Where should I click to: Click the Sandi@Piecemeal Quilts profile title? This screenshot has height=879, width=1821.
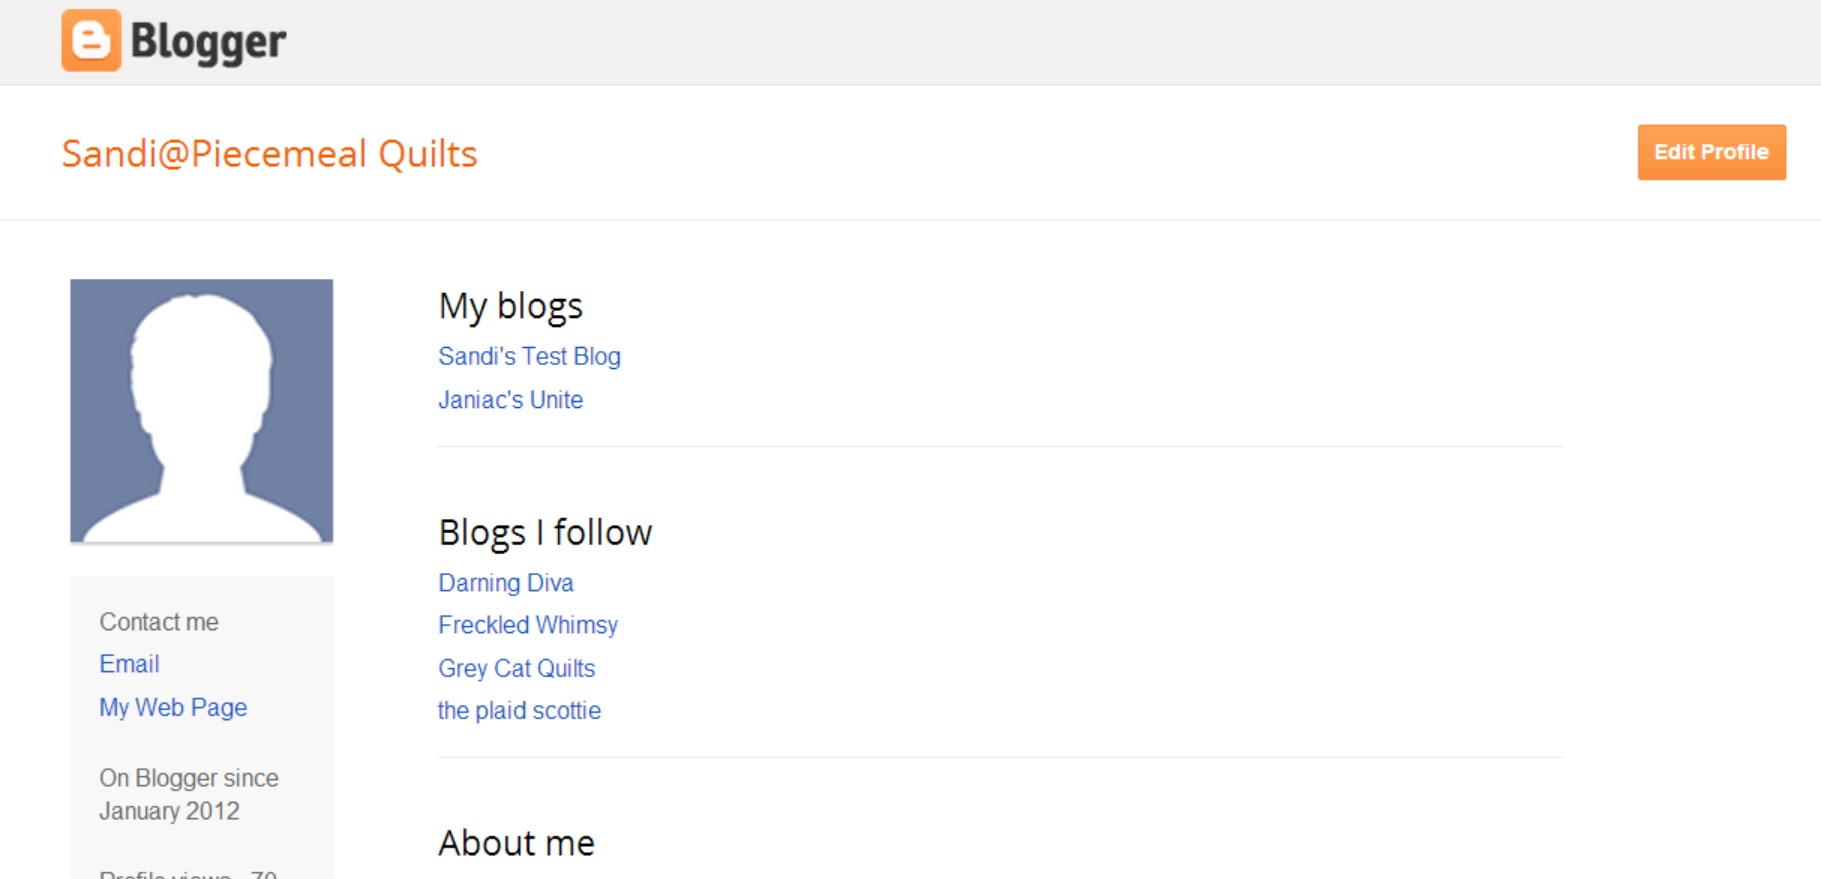pos(269,154)
